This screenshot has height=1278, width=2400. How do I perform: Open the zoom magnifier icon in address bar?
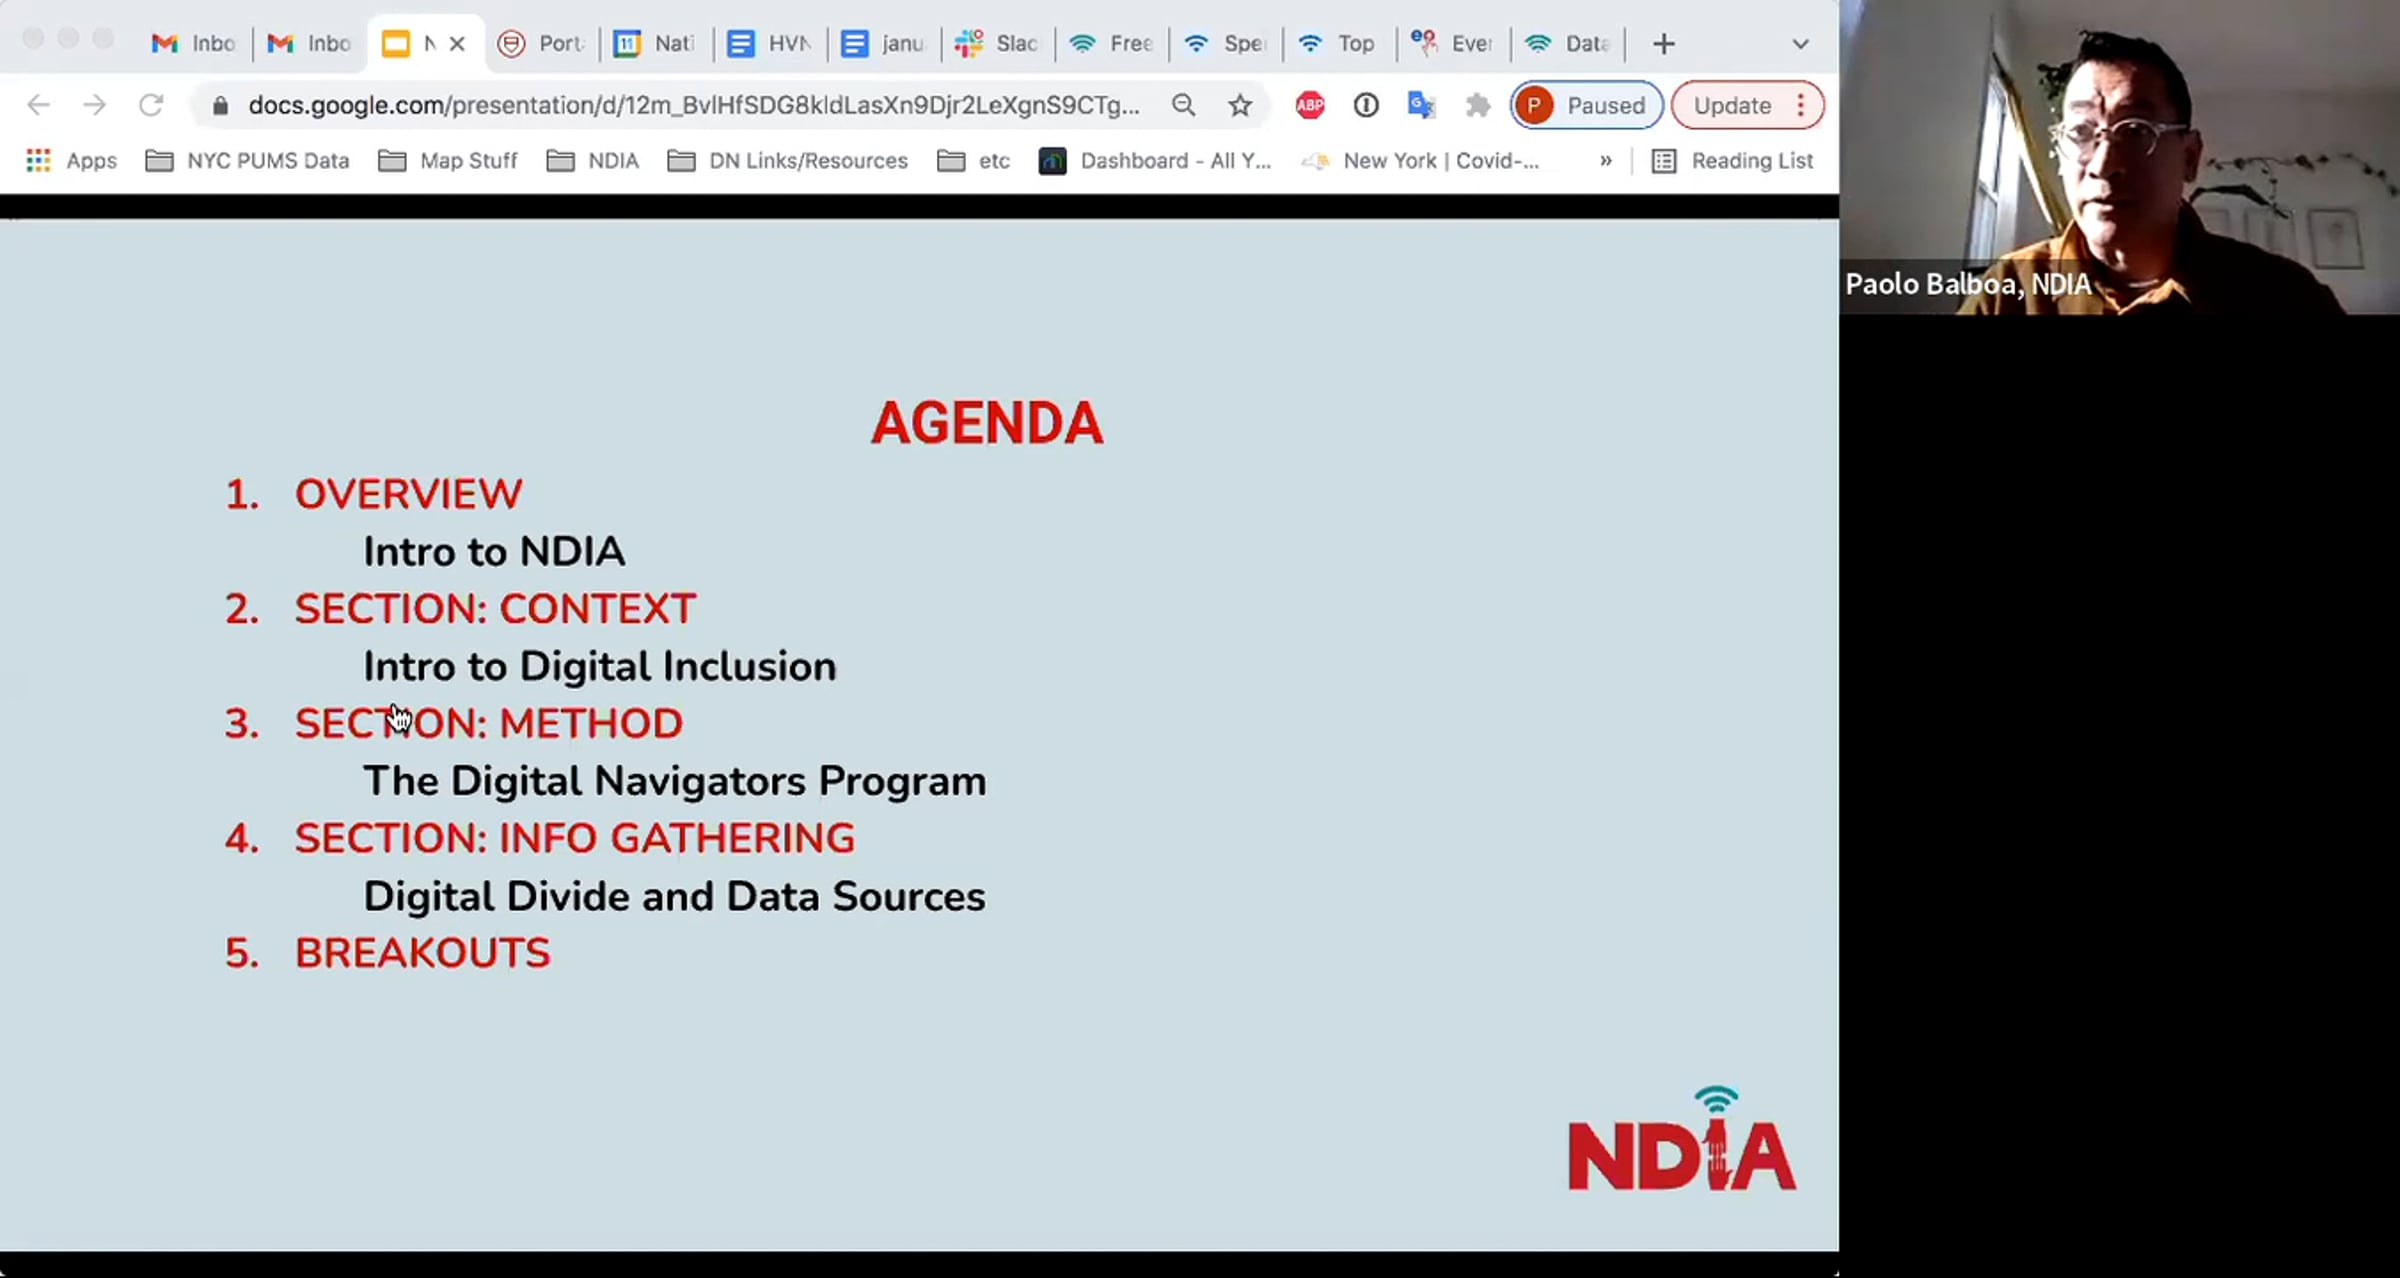[1184, 105]
